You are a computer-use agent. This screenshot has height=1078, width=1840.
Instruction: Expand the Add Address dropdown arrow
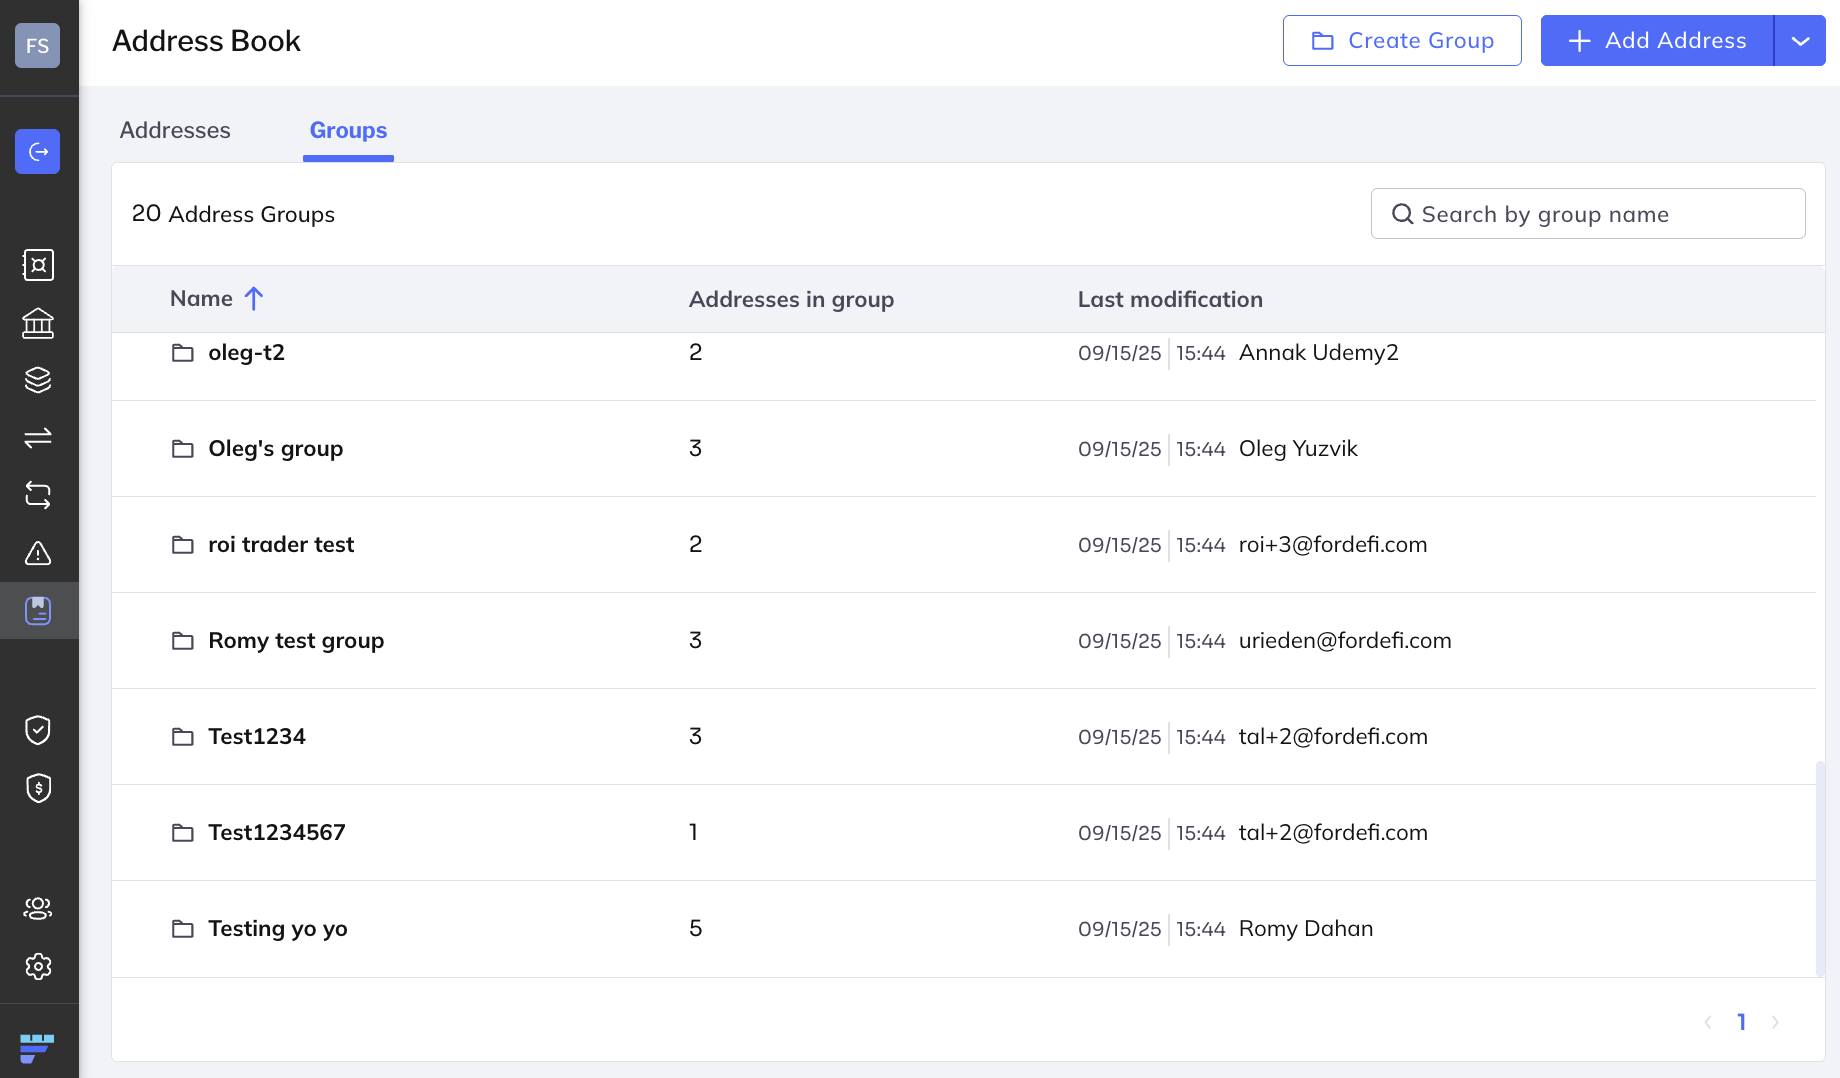[x=1800, y=41]
